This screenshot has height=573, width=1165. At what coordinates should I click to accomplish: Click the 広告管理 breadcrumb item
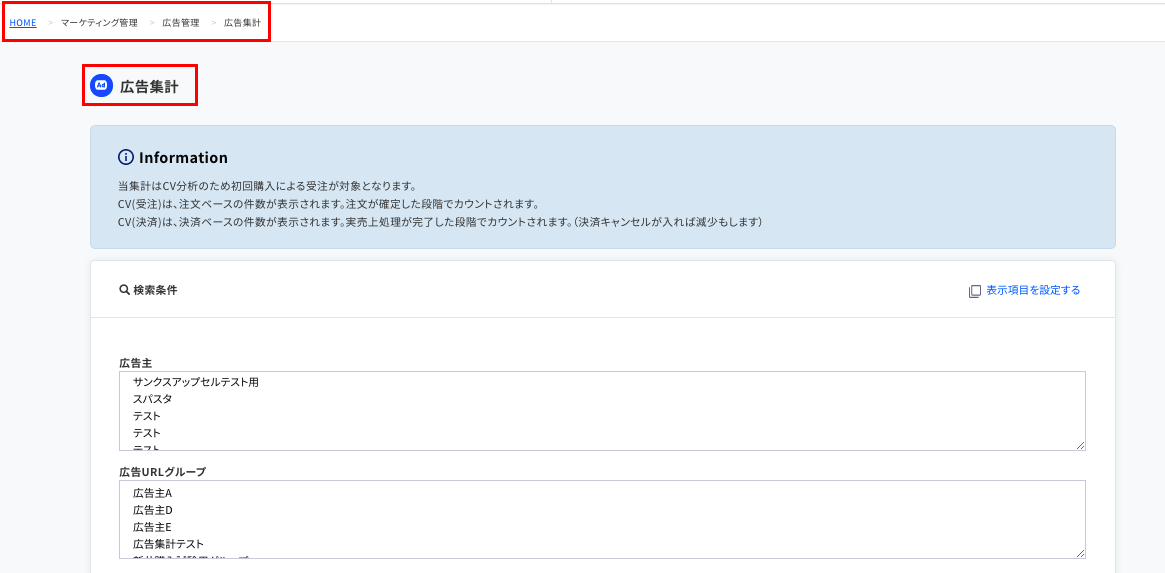coord(181,23)
